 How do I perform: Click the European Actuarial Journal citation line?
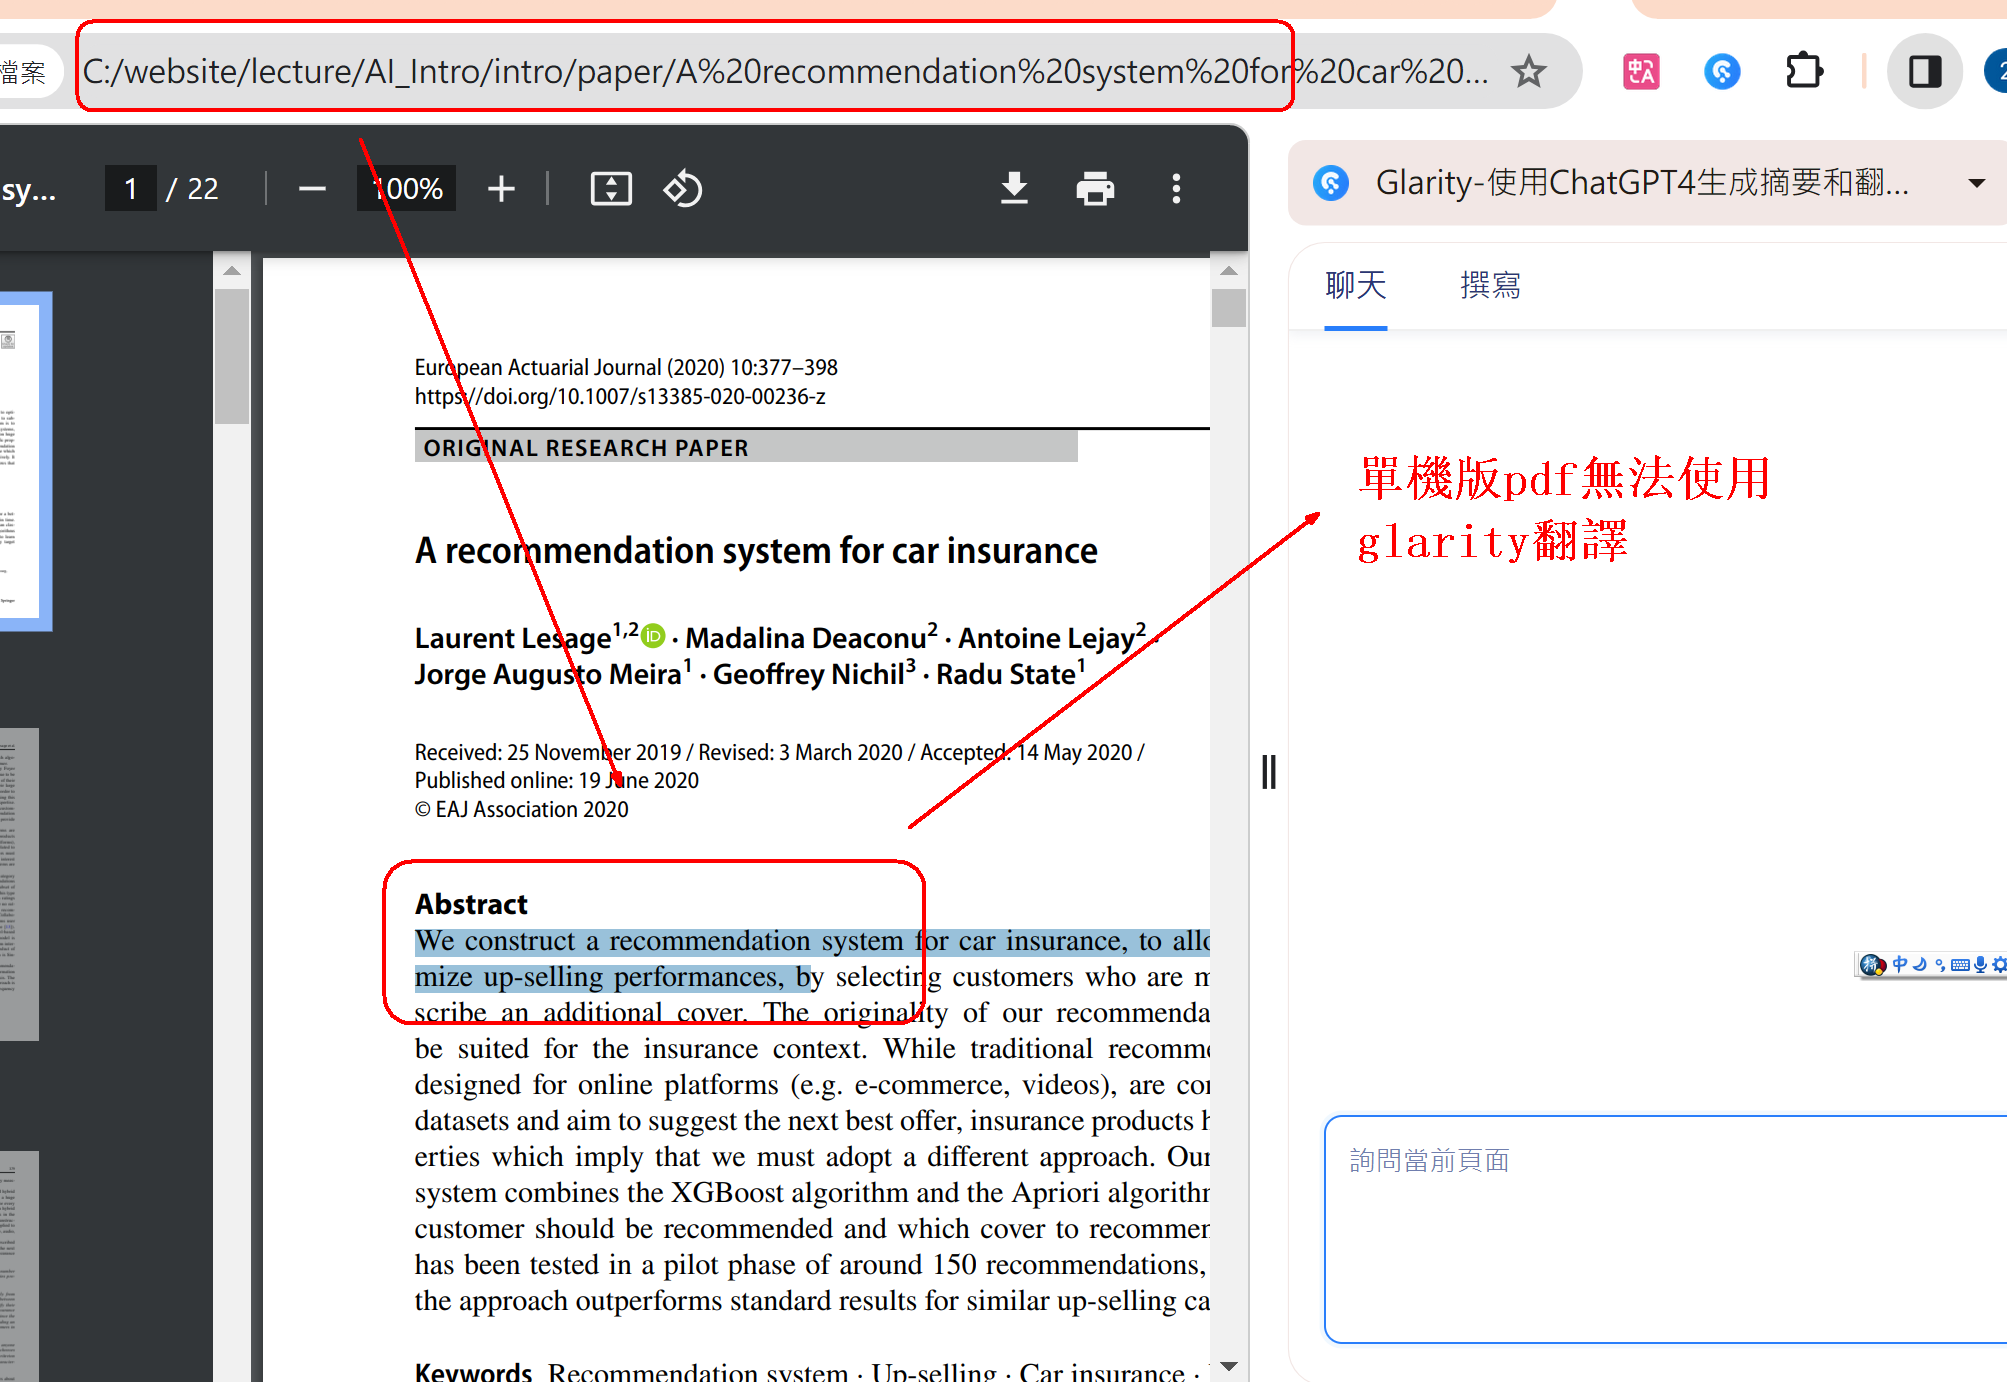click(x=626, y=367)
